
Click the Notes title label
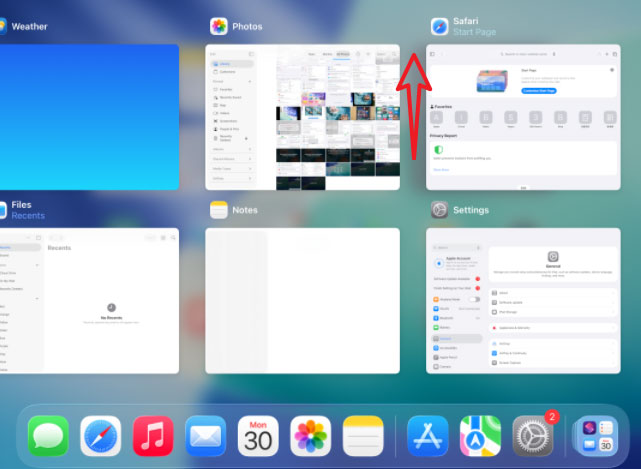tap(245, 210)
